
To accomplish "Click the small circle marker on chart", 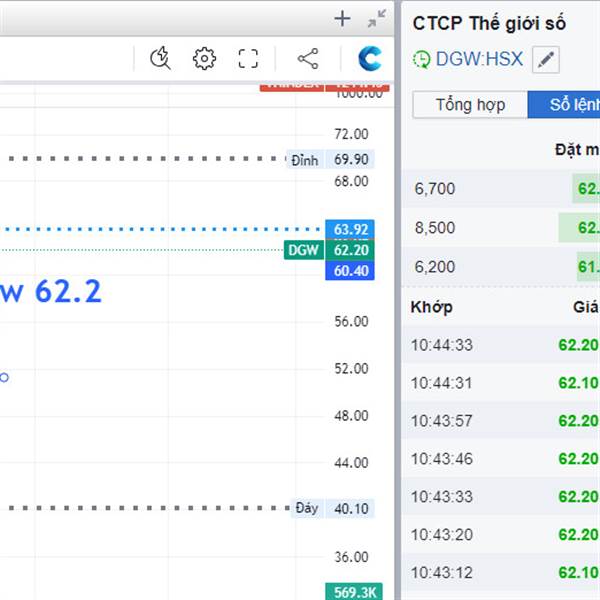I will pyautogui.click(x=4, y=378).
